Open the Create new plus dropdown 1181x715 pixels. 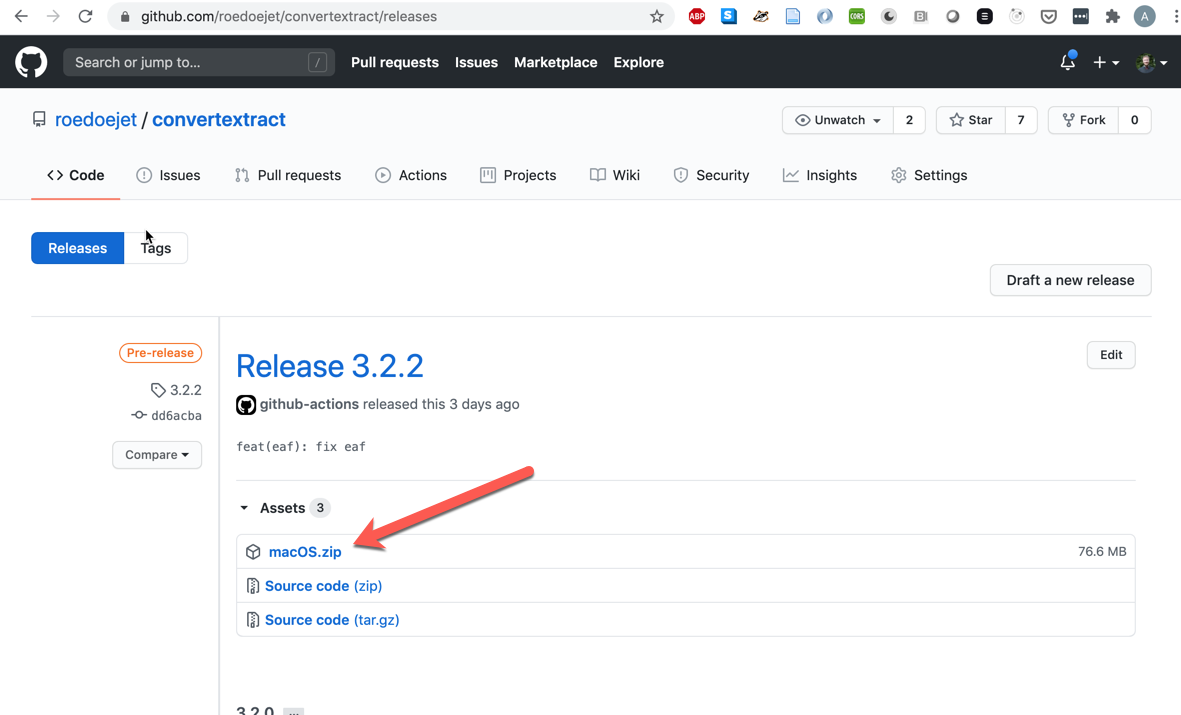click(1106, 63)
